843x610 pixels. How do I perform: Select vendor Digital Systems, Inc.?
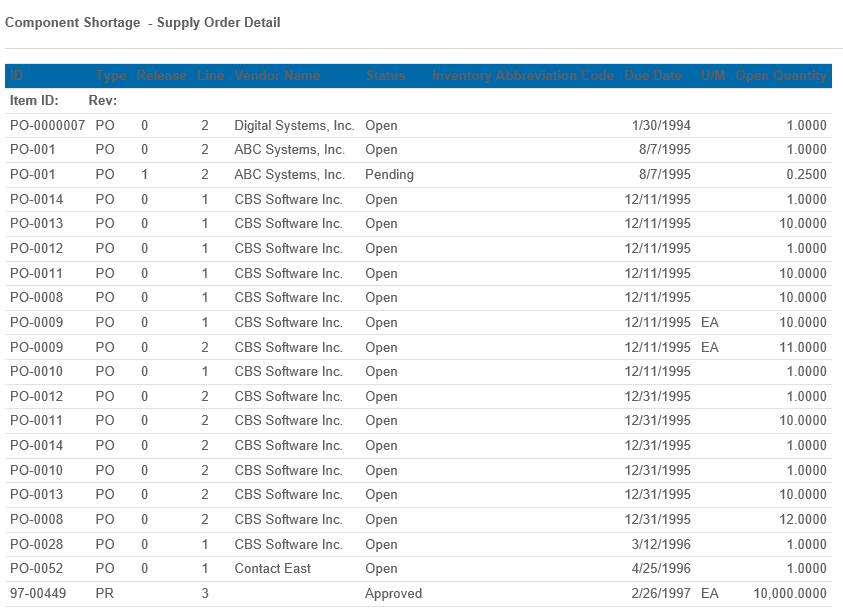click(294, 126)
